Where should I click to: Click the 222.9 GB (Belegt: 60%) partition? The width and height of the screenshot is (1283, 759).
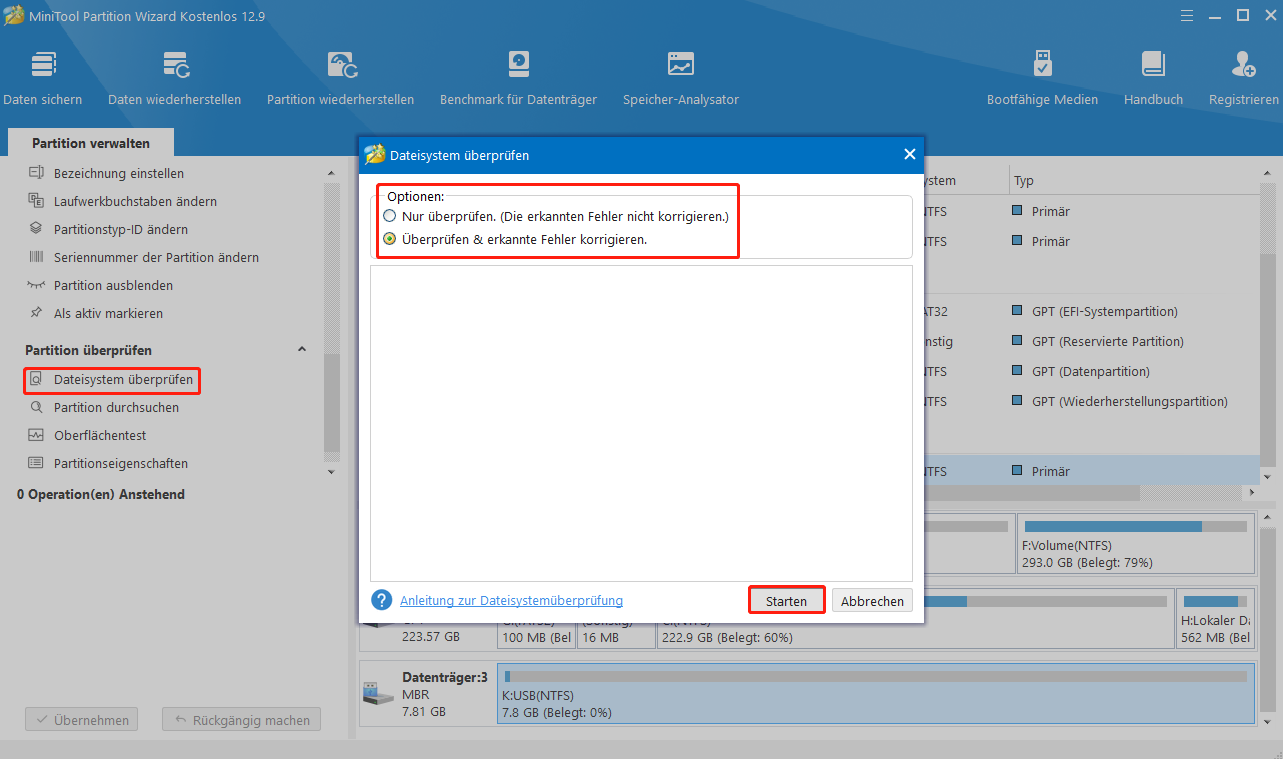[x=915, y=619]
